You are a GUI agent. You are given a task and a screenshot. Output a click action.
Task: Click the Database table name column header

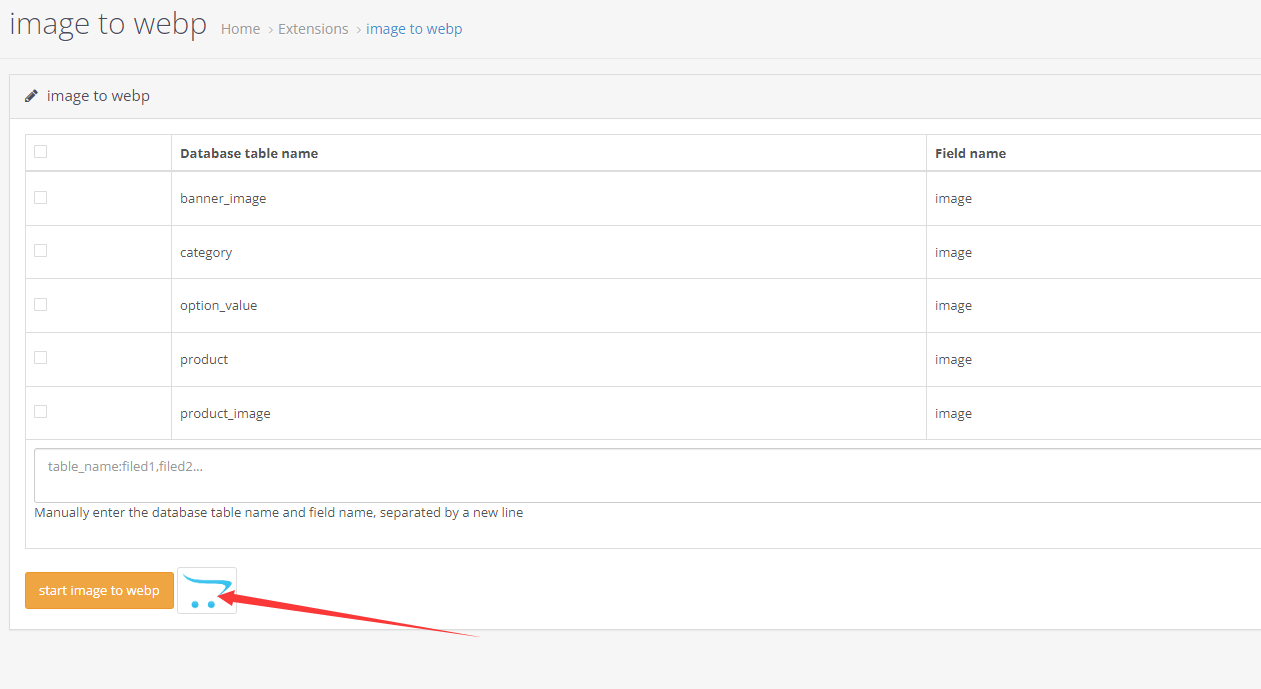[x=248, y=152]
